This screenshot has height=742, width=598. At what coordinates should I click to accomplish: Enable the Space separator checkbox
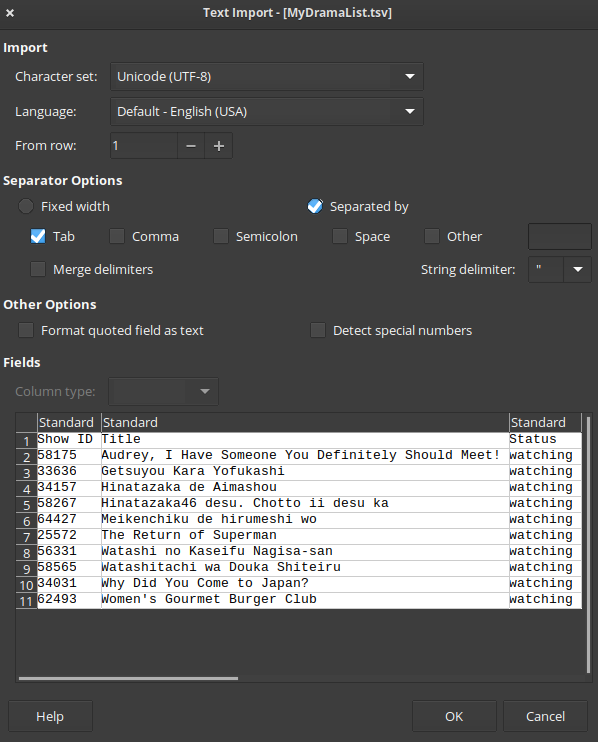click(x=340, y=236)
